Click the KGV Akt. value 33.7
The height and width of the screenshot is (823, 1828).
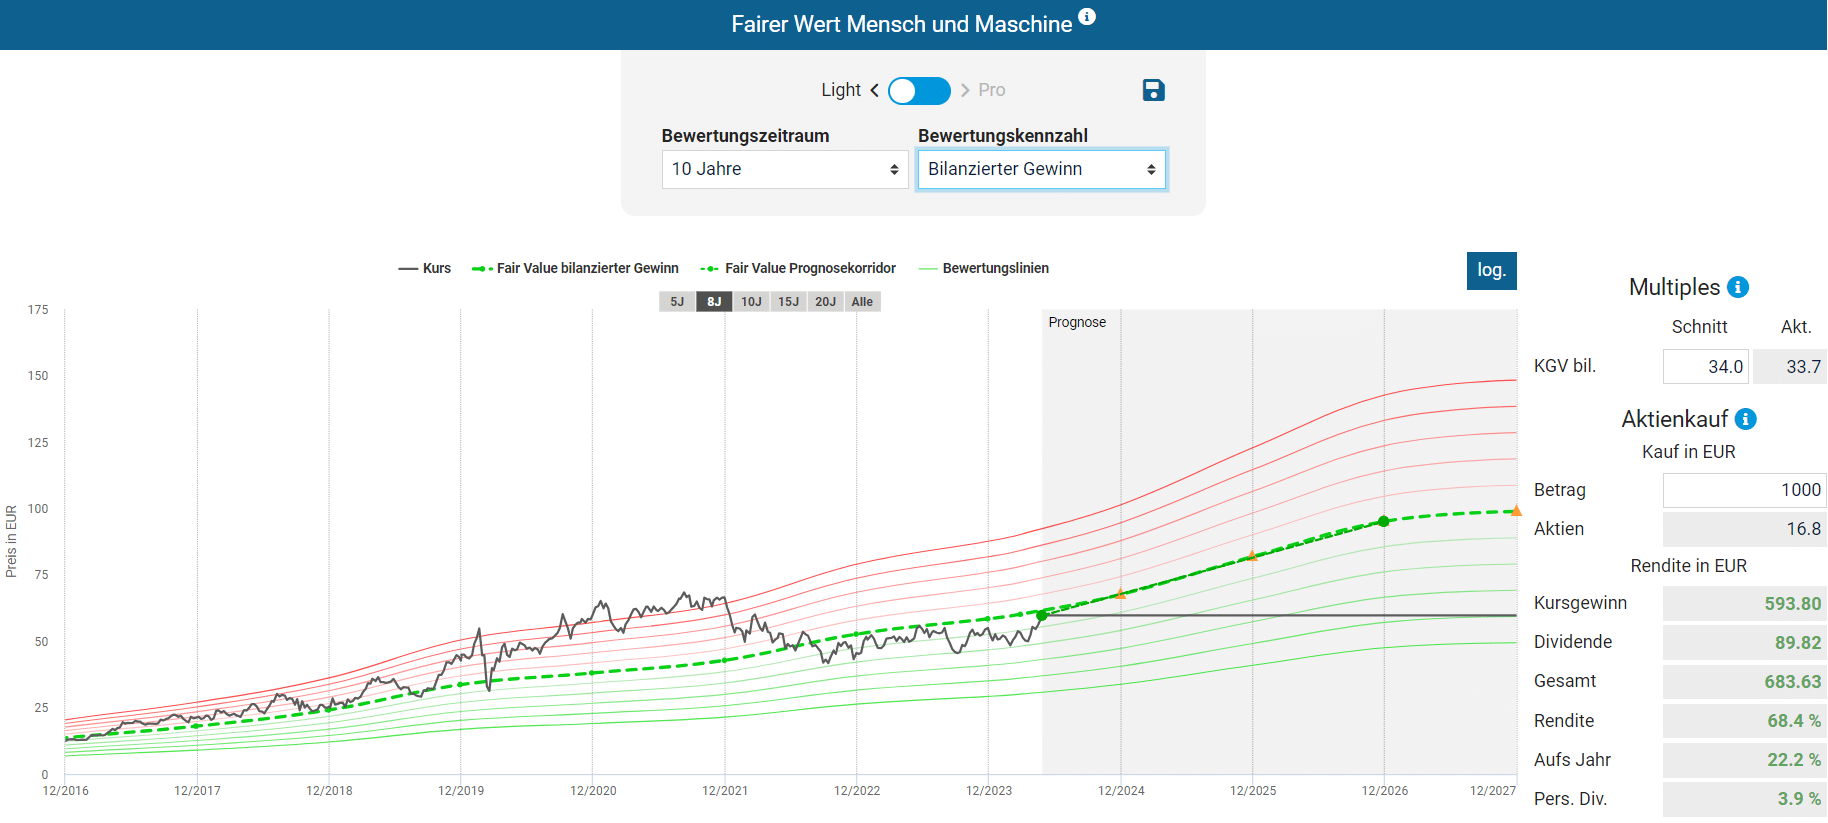point(1790,367)
